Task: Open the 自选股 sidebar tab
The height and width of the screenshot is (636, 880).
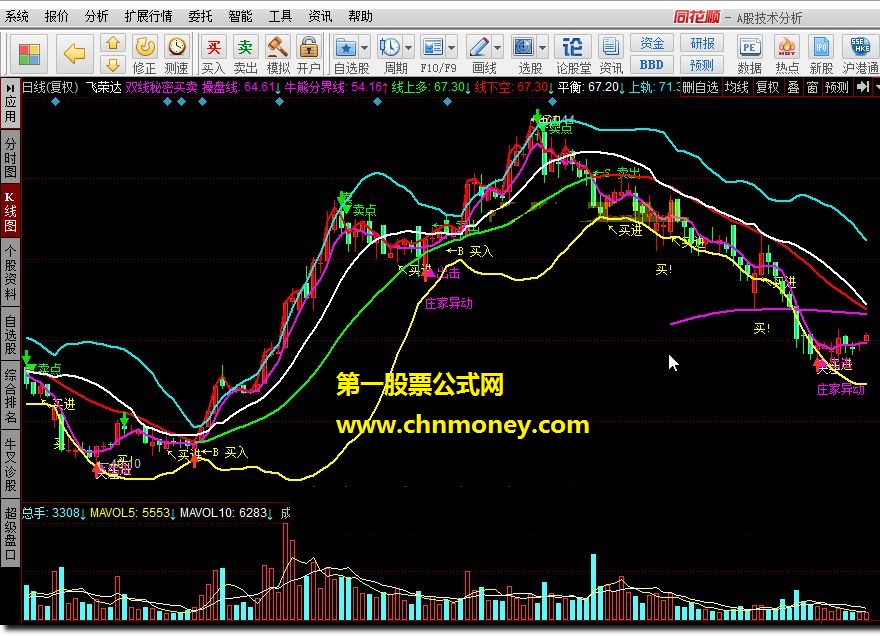Action: pos(10,335)
